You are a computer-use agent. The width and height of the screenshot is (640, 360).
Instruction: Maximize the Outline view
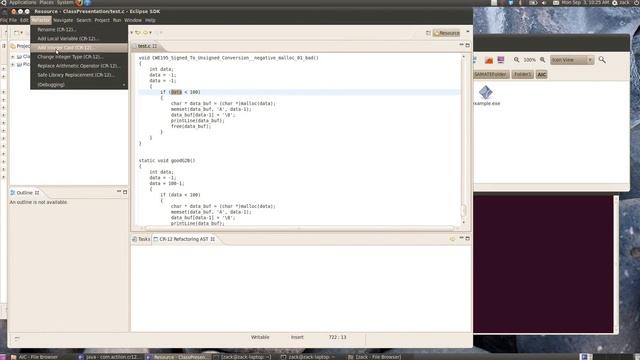coord(125,191)
